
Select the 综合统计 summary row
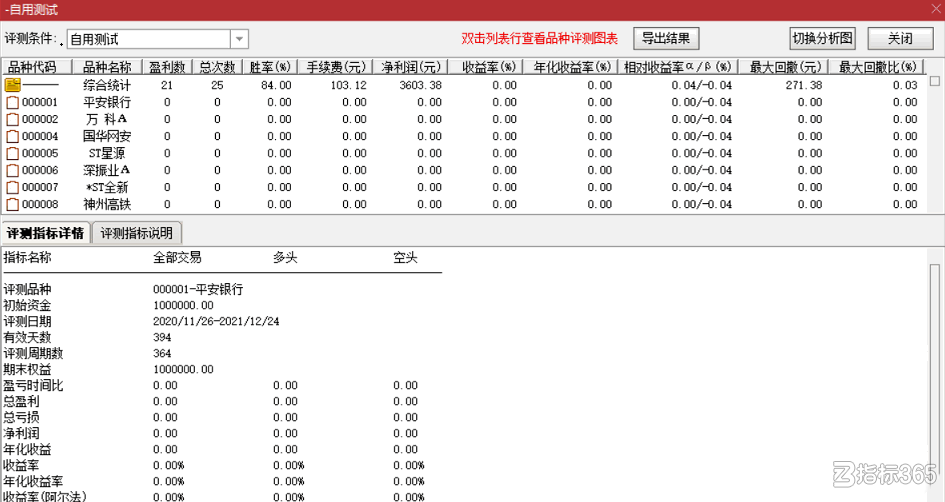point(464,85)
